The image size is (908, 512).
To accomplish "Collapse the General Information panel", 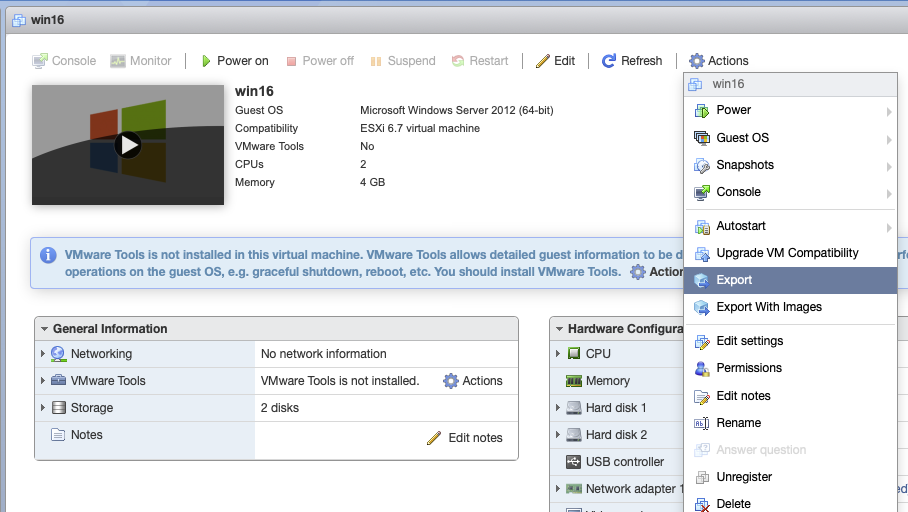I will pos(43,329).
